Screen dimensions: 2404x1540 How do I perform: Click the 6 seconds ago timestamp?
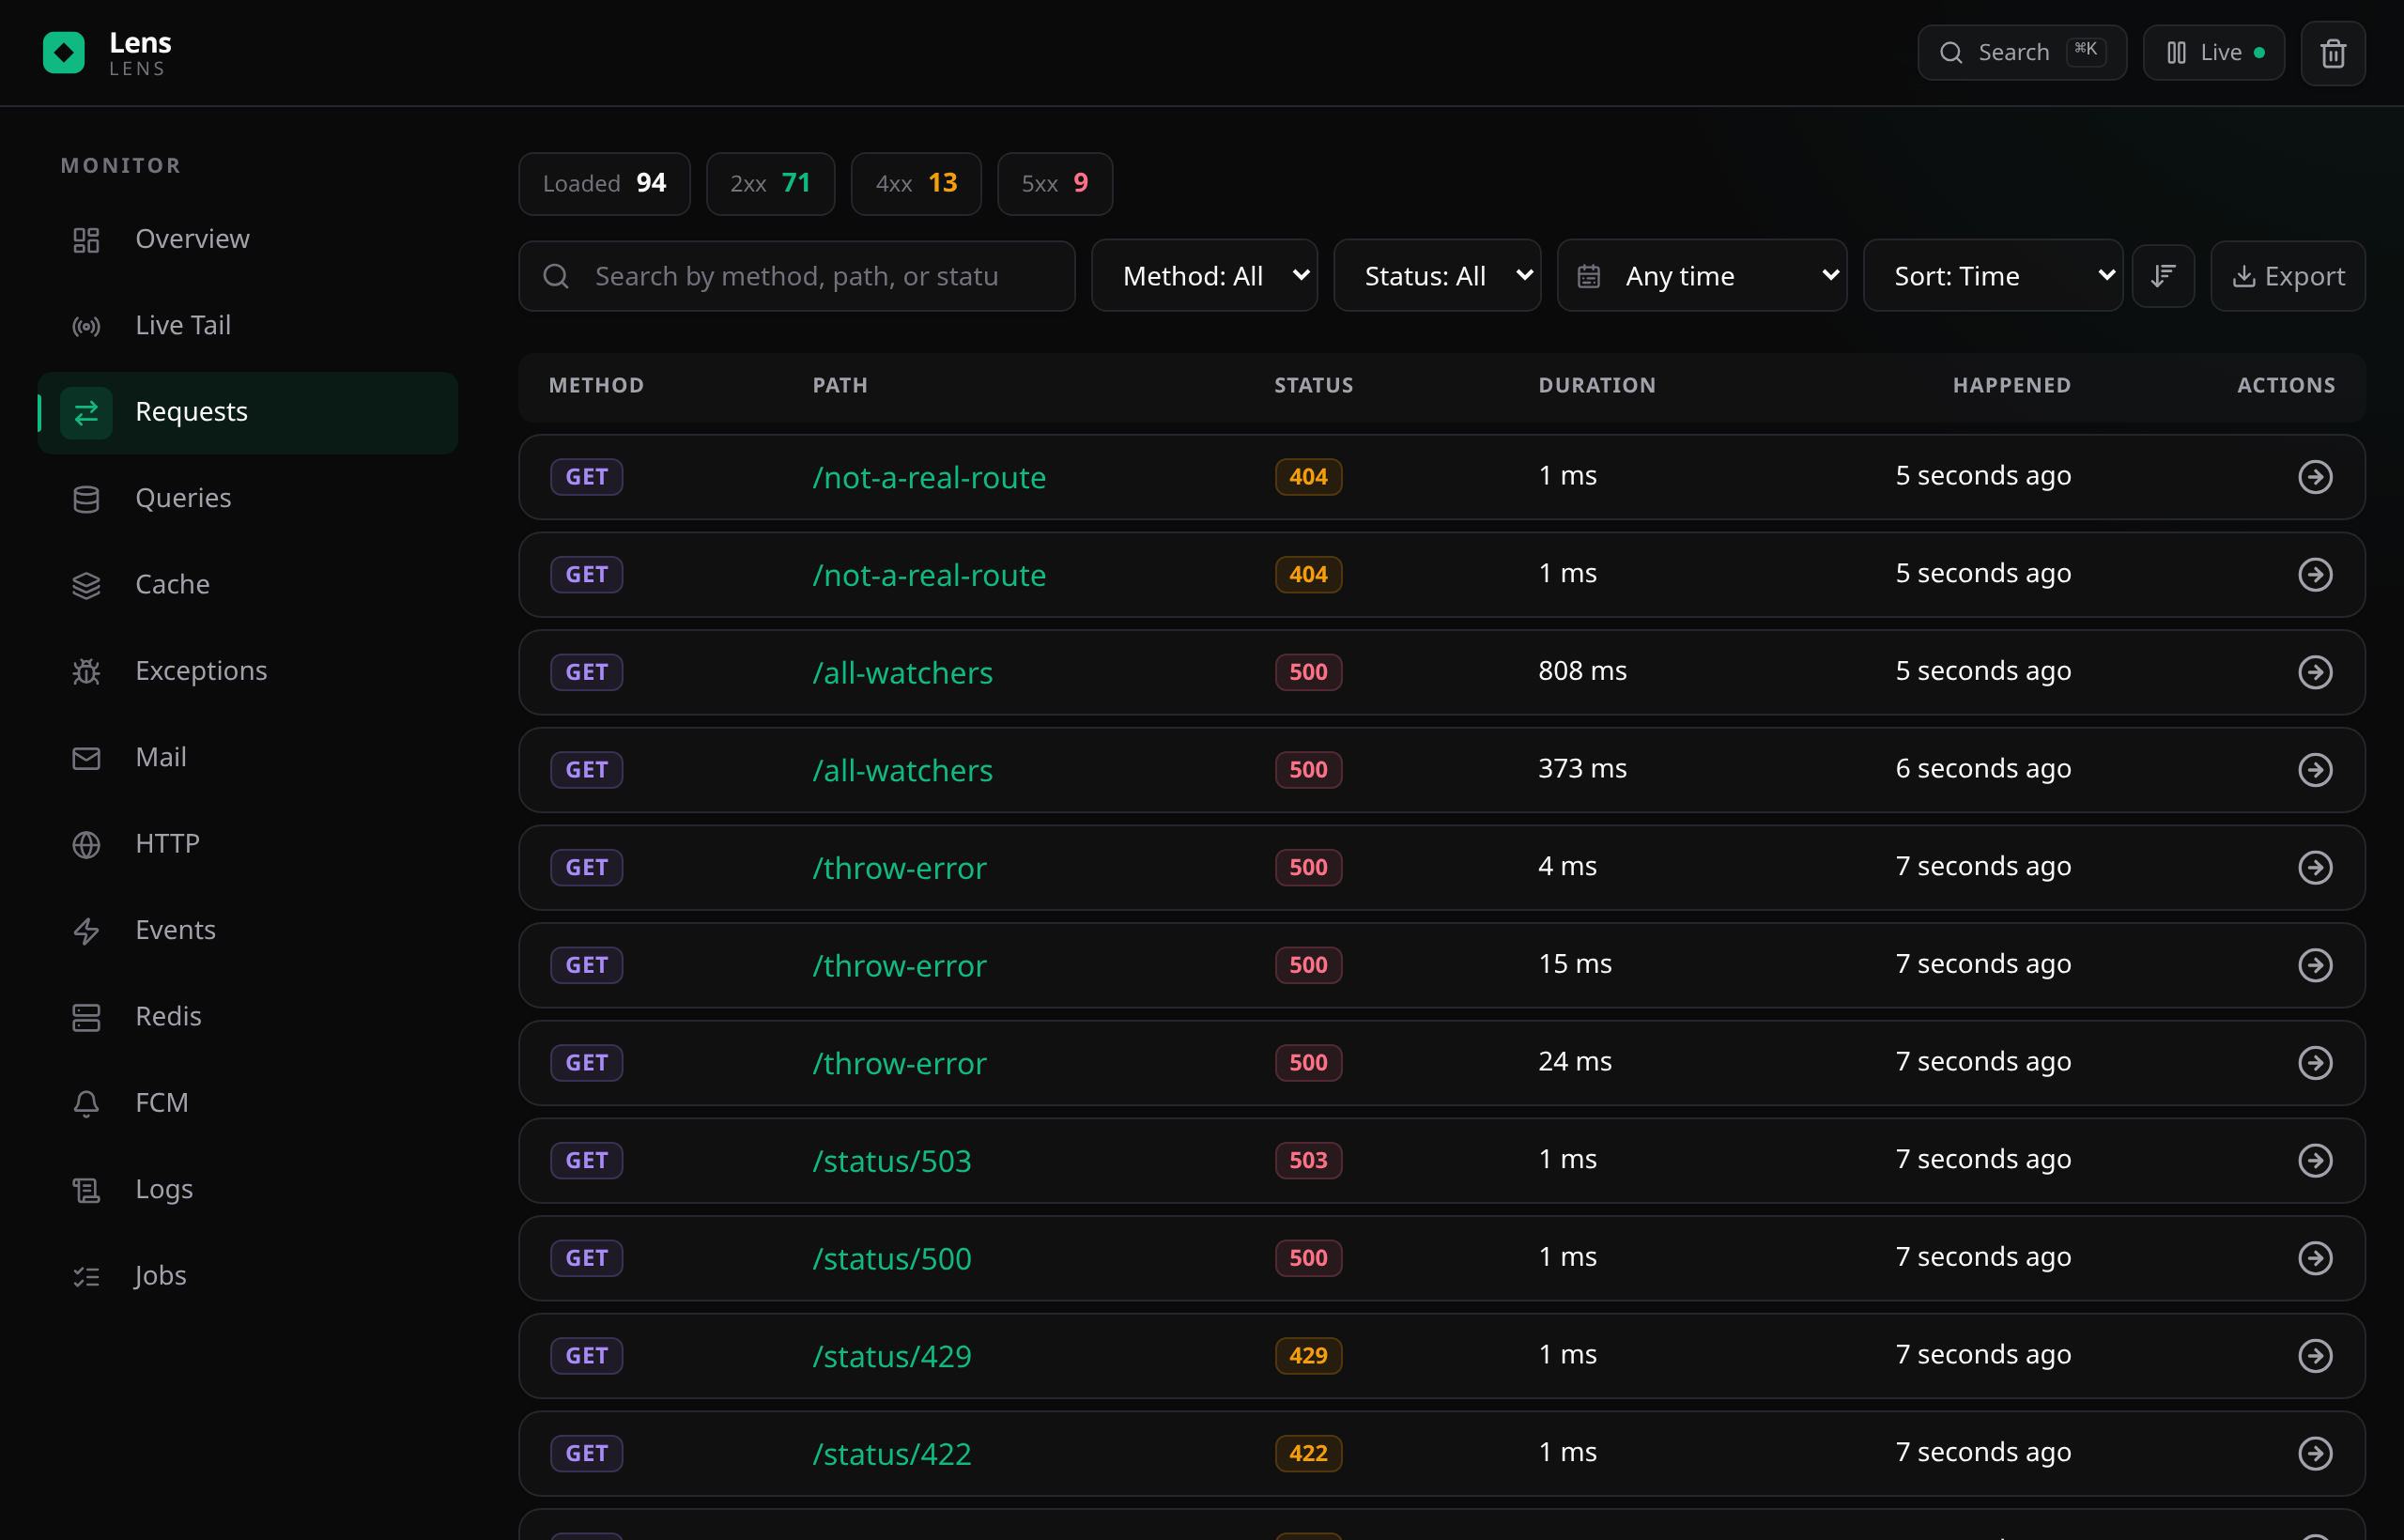coord(1983,769)
